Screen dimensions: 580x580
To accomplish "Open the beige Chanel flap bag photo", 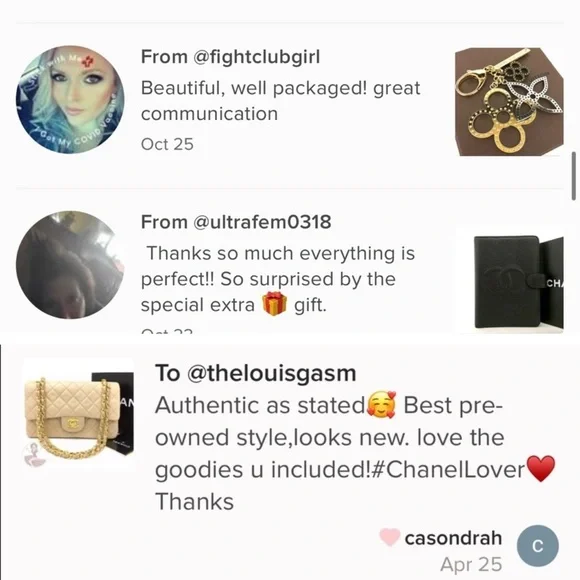I will [x=78, y=414].
